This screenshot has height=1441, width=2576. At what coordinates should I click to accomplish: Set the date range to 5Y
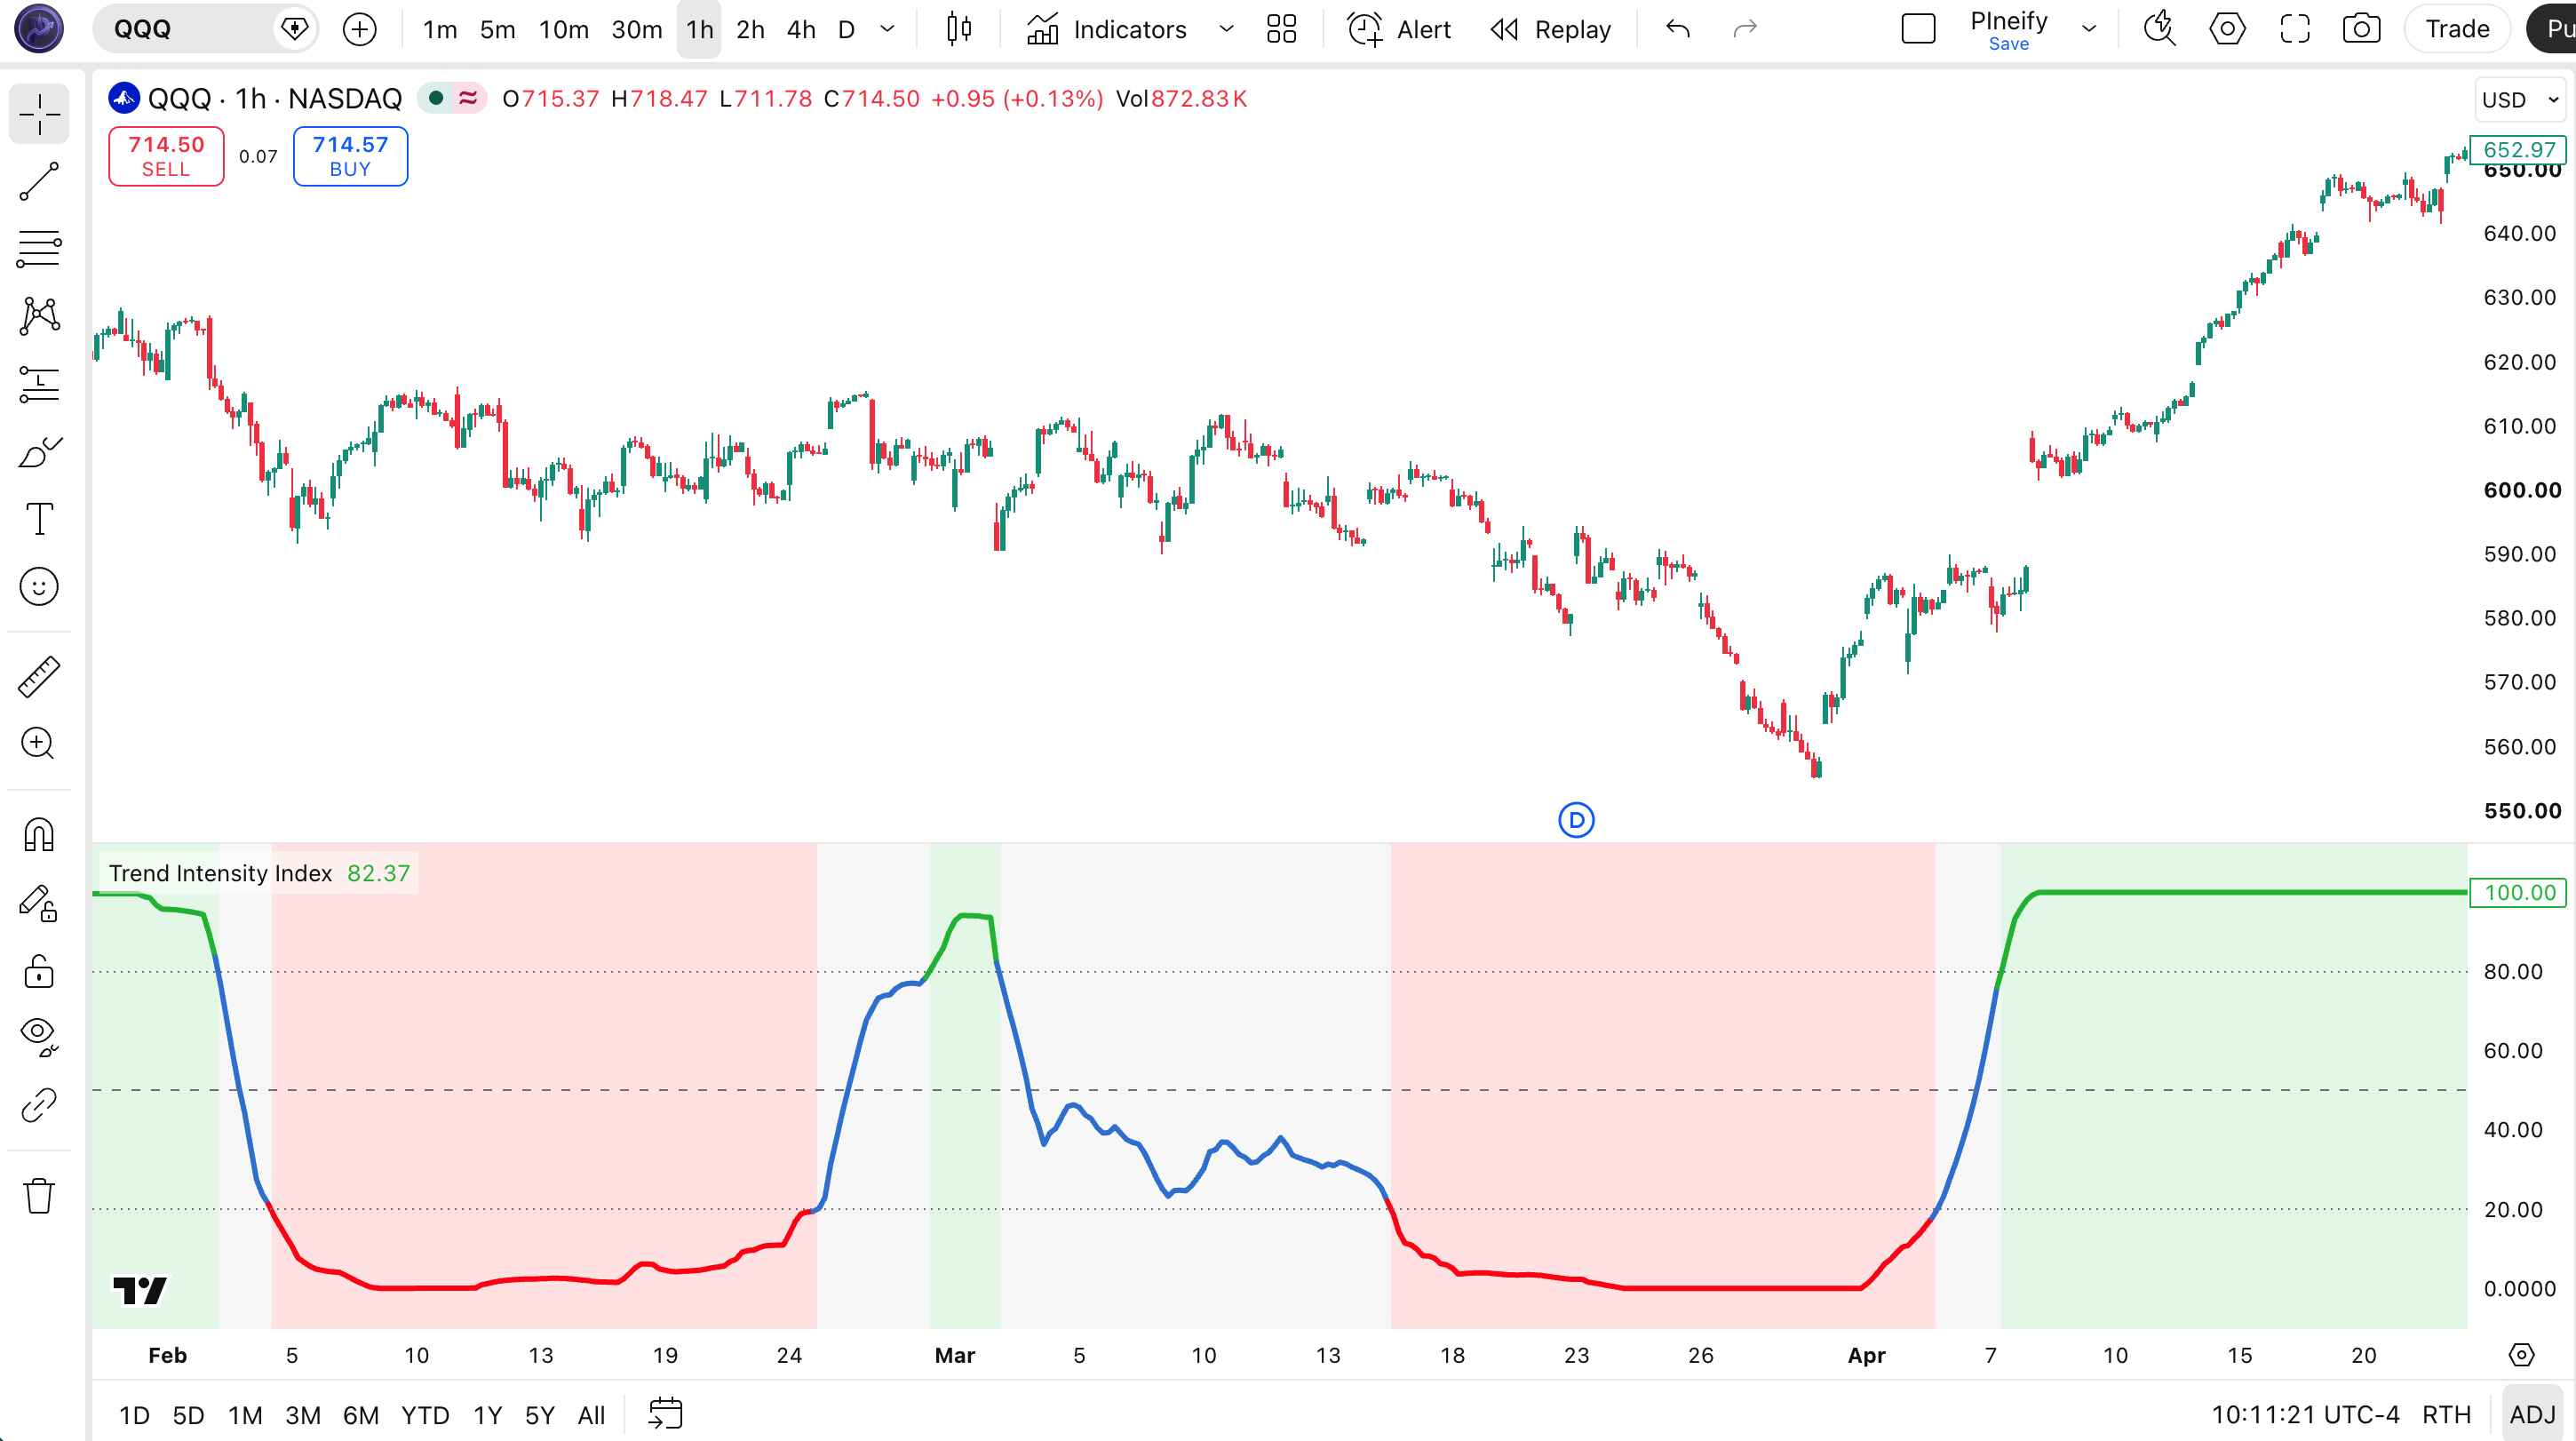(x=539, y=1415)
